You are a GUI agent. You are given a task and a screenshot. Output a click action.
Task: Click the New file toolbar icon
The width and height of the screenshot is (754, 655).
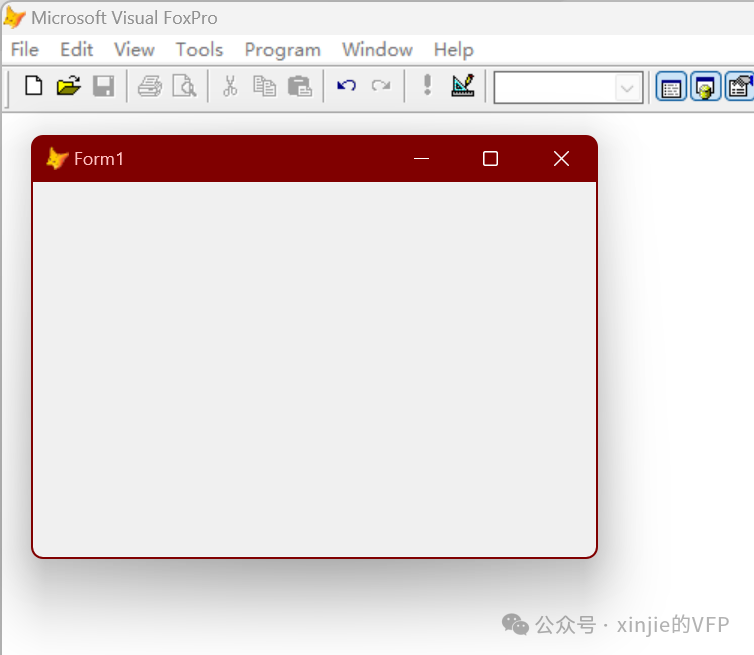pyautogui.click(x=34, y=86)
